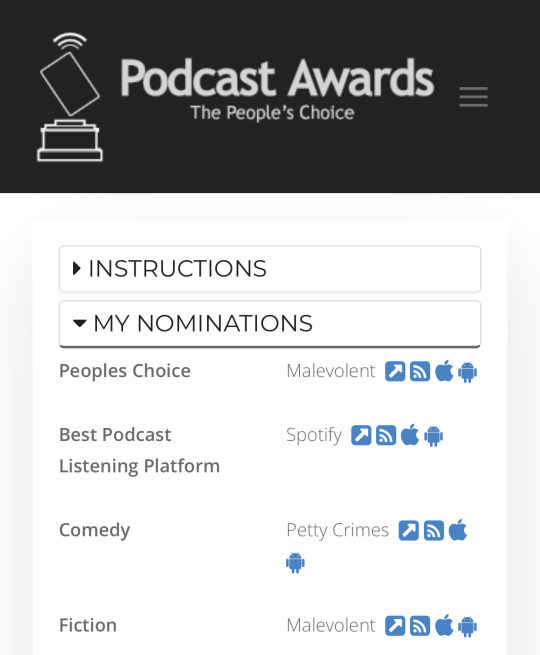The width and height of the screenshot is (540, 655).
Task: Open external link for Fiction row Malevolent
Action: (395, 626)
